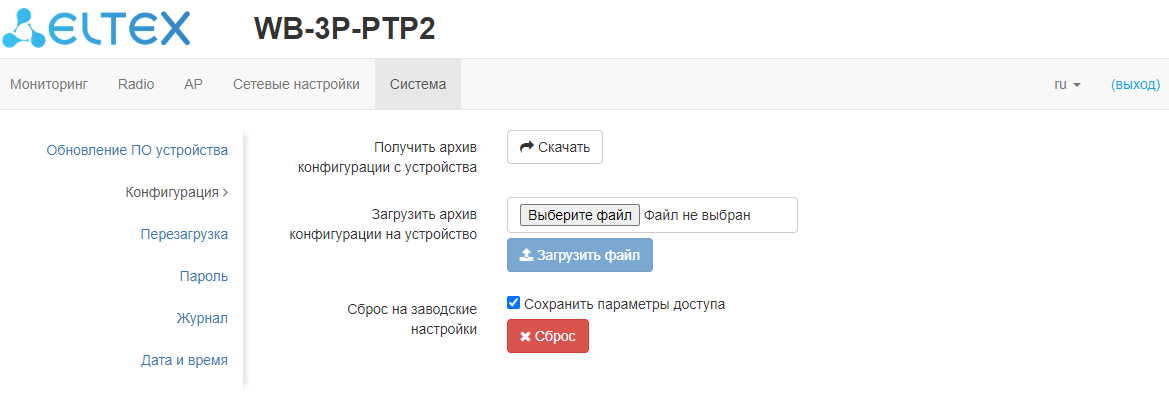Viewport: 1169px width, 403px height.
Task: Click the Файл не выбран file field
Action: (x=696, y=214)
